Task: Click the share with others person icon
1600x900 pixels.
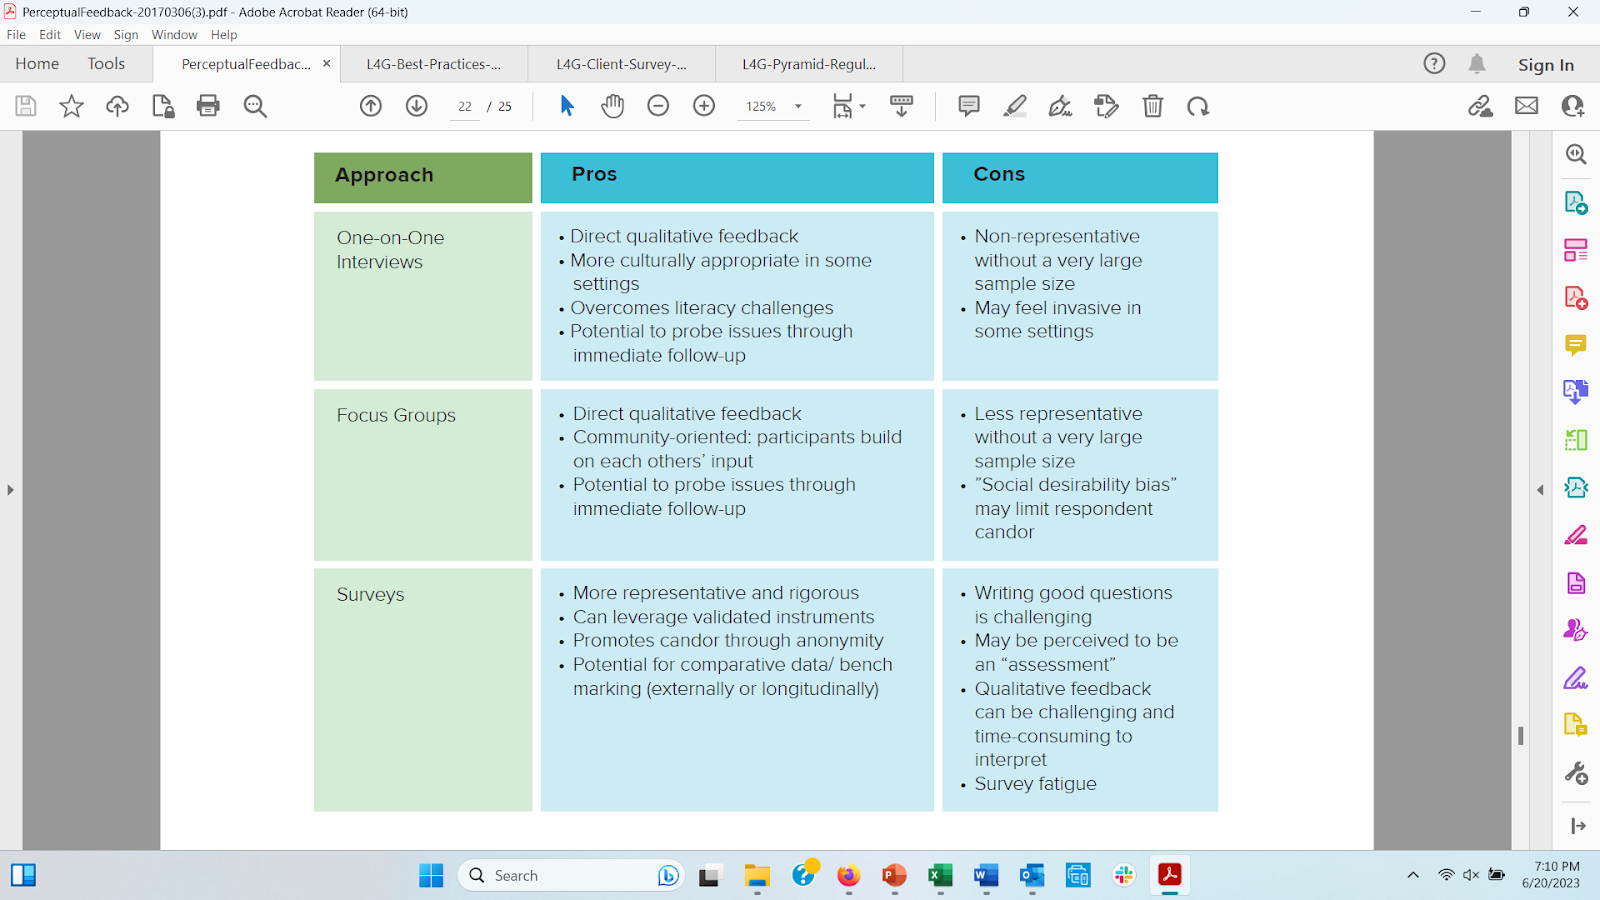Action: [x=1573, y=106]
